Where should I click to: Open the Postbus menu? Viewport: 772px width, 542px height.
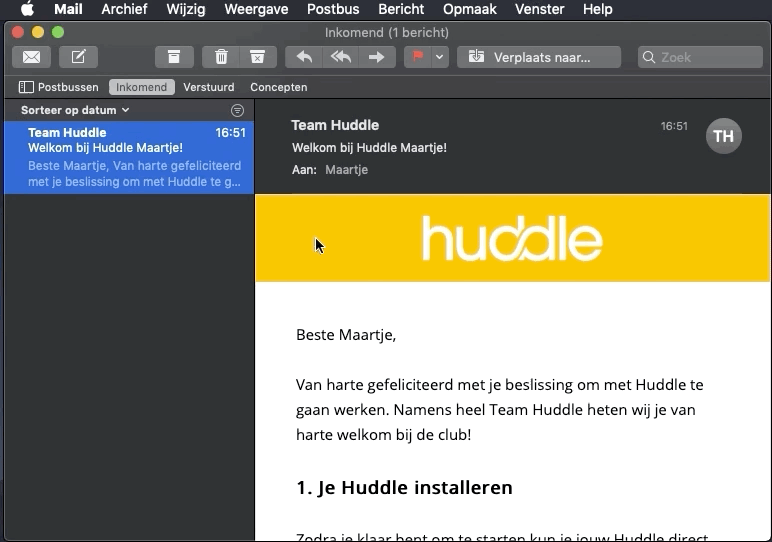[x=333, y=9]
